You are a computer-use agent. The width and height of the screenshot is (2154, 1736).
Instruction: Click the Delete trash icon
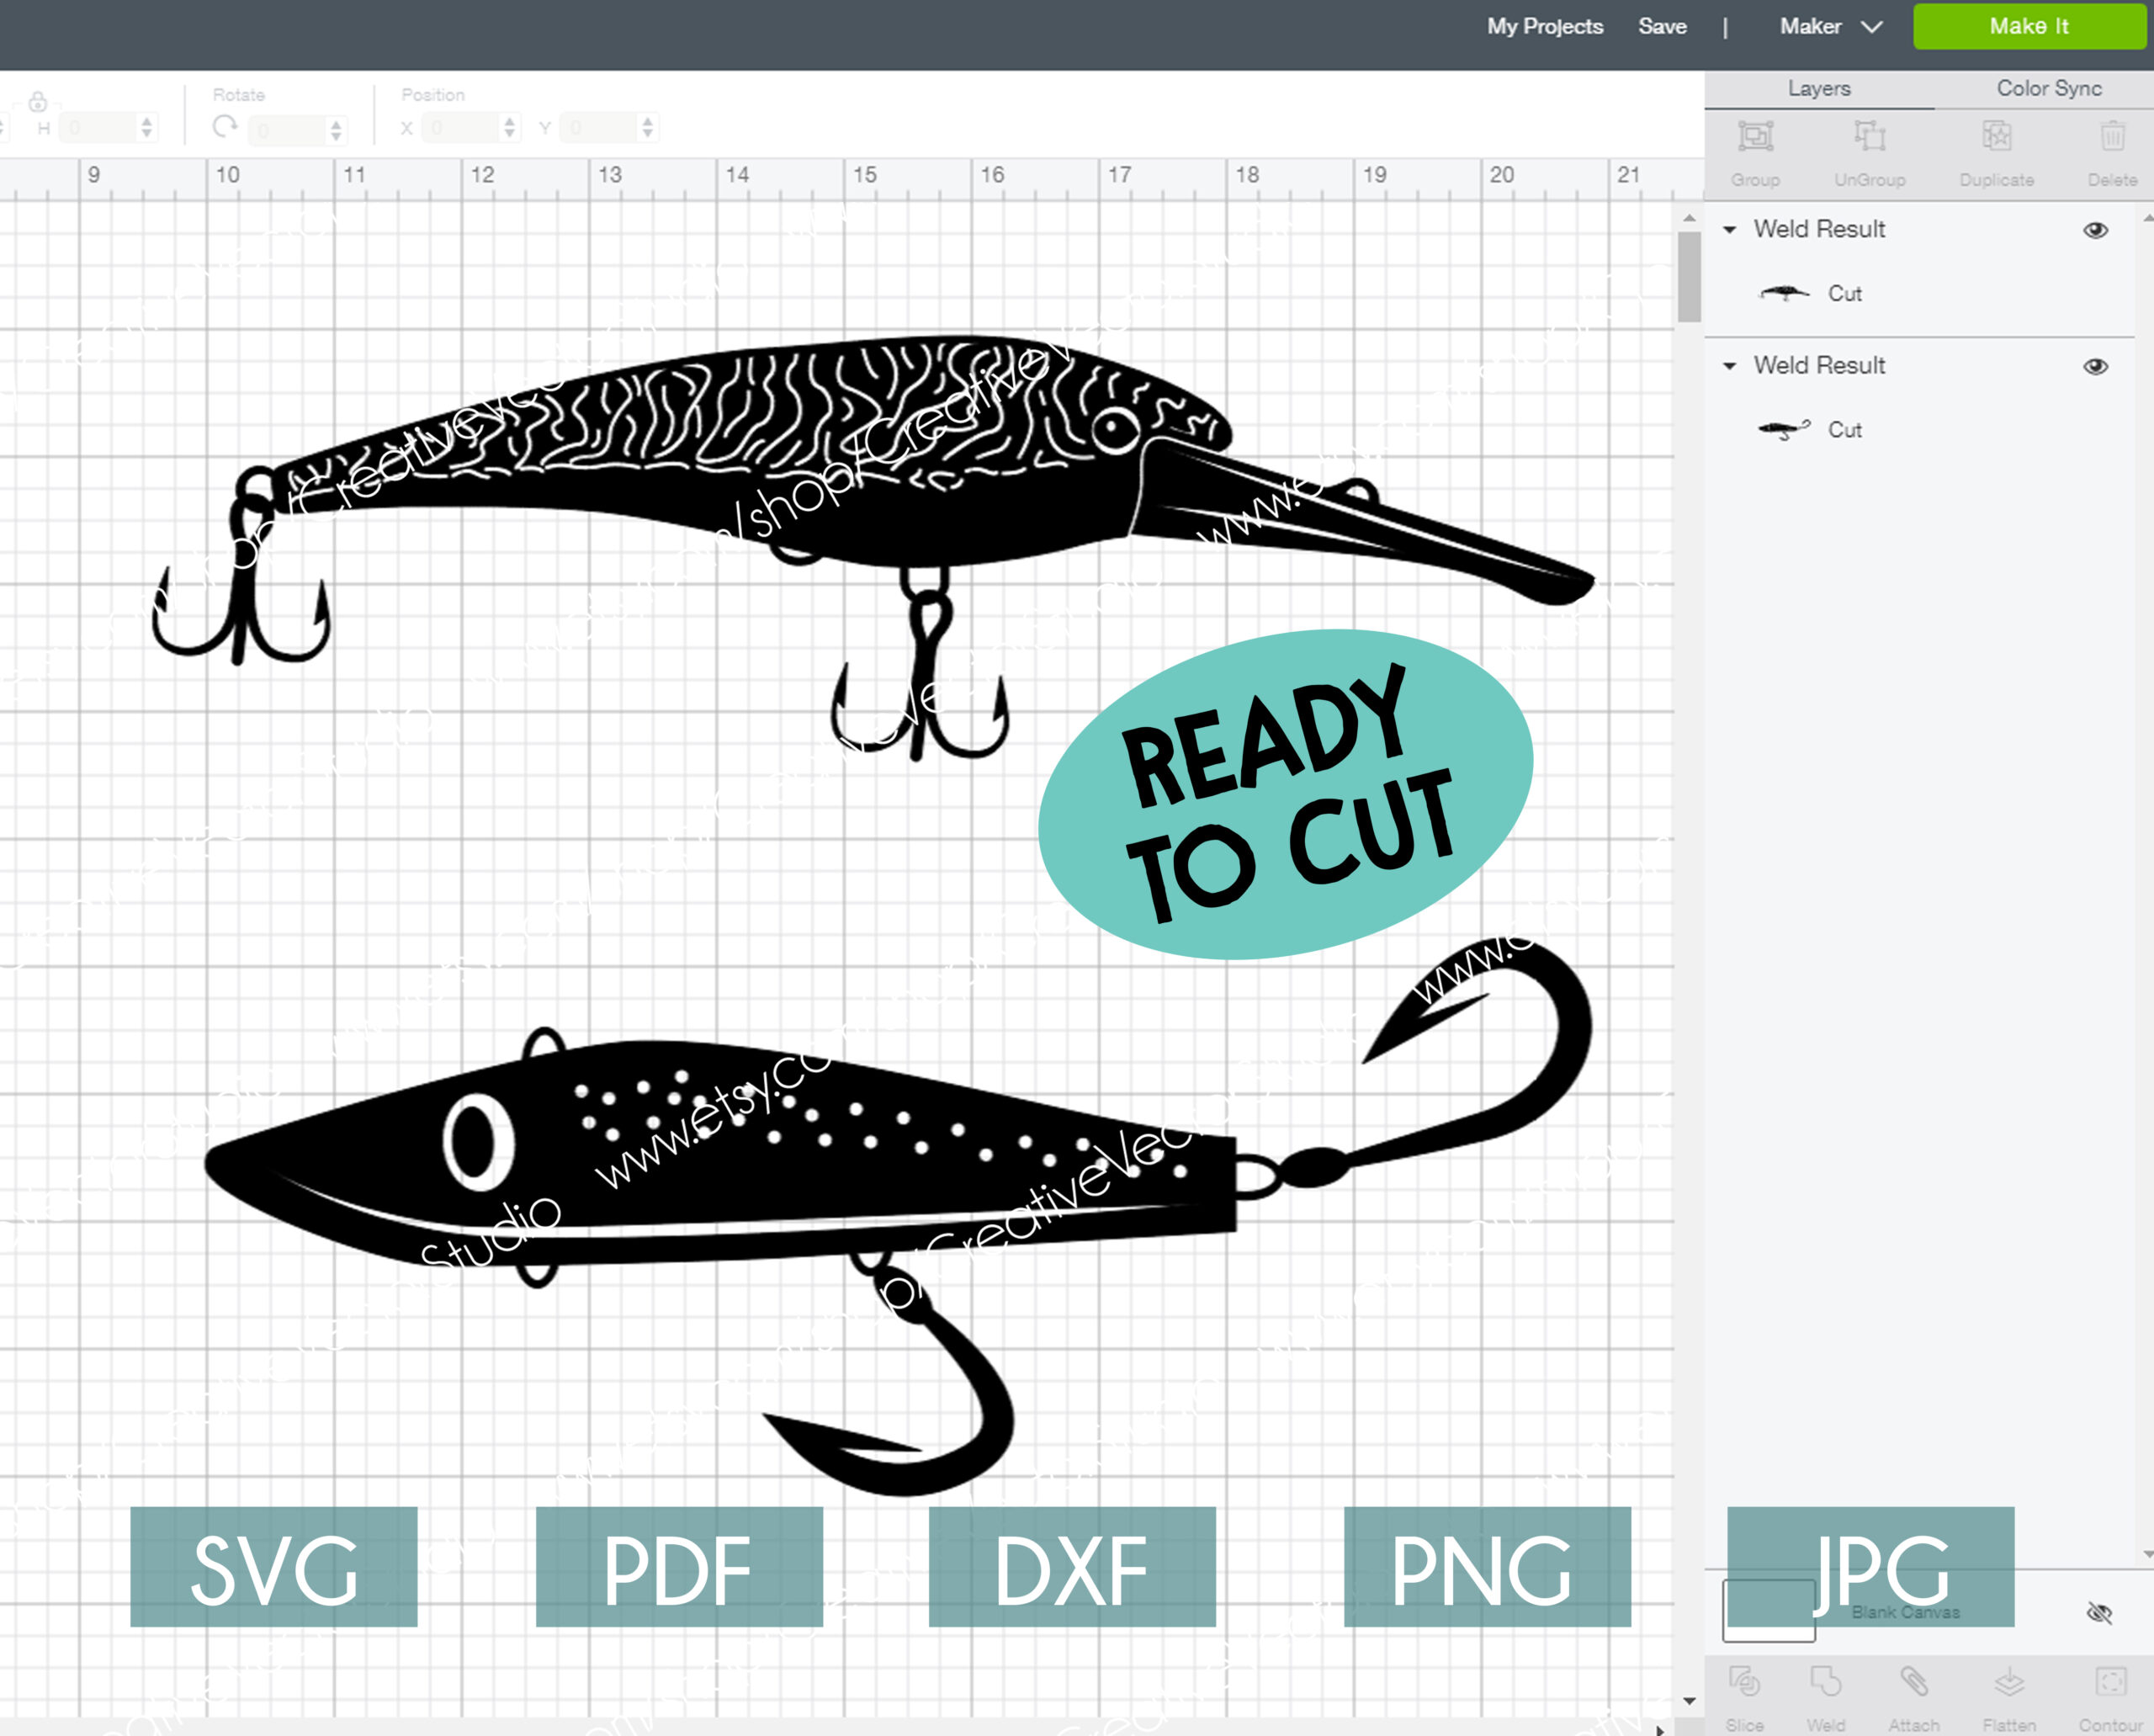[2112, 136]
